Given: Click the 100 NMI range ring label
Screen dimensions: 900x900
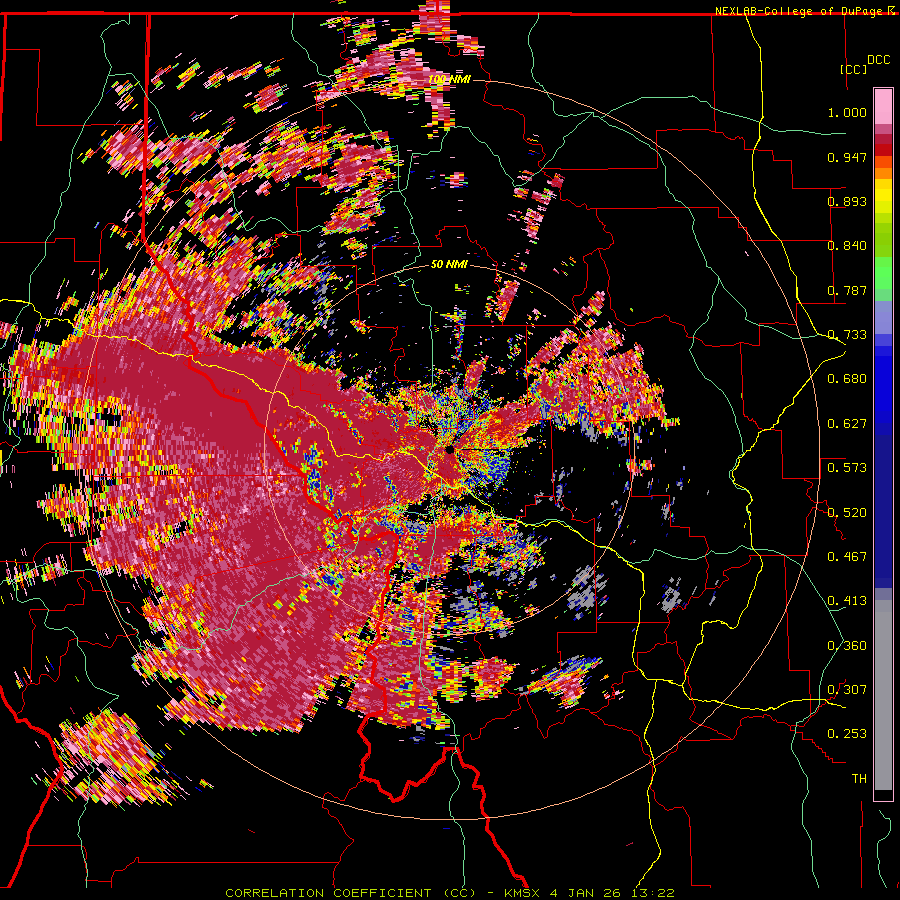Looking at the screenshot, I should tap(449, 79).
